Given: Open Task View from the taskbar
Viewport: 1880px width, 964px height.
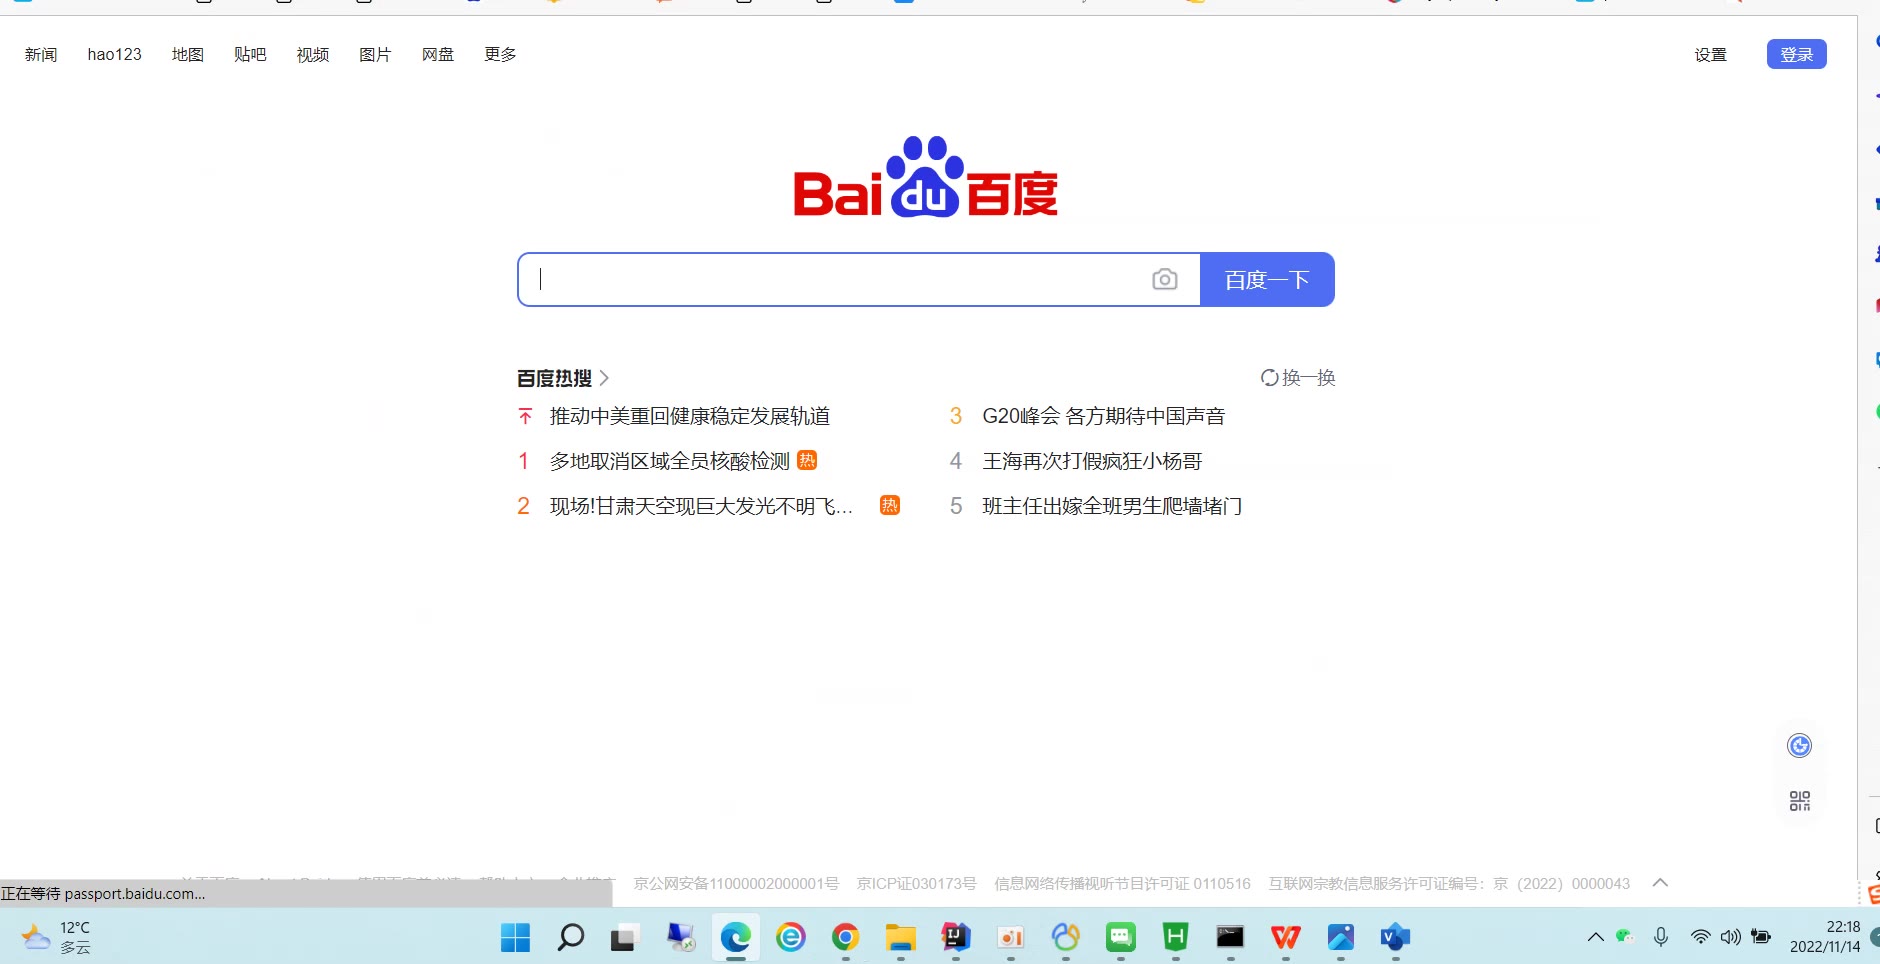Looking at the screenshot, I should click(x=624, y=938).
